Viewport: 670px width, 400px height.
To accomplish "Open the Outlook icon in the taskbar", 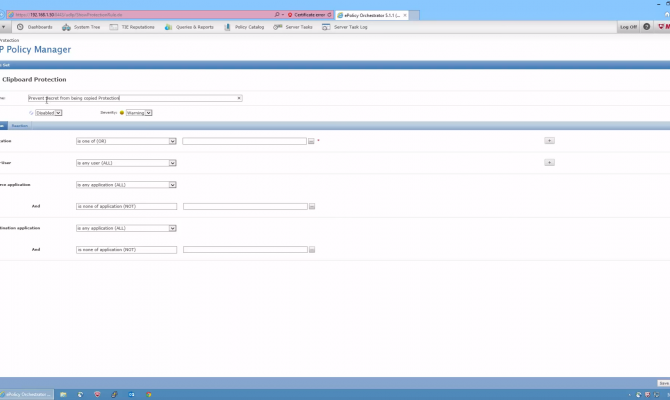I will click(x=132, y=394).
